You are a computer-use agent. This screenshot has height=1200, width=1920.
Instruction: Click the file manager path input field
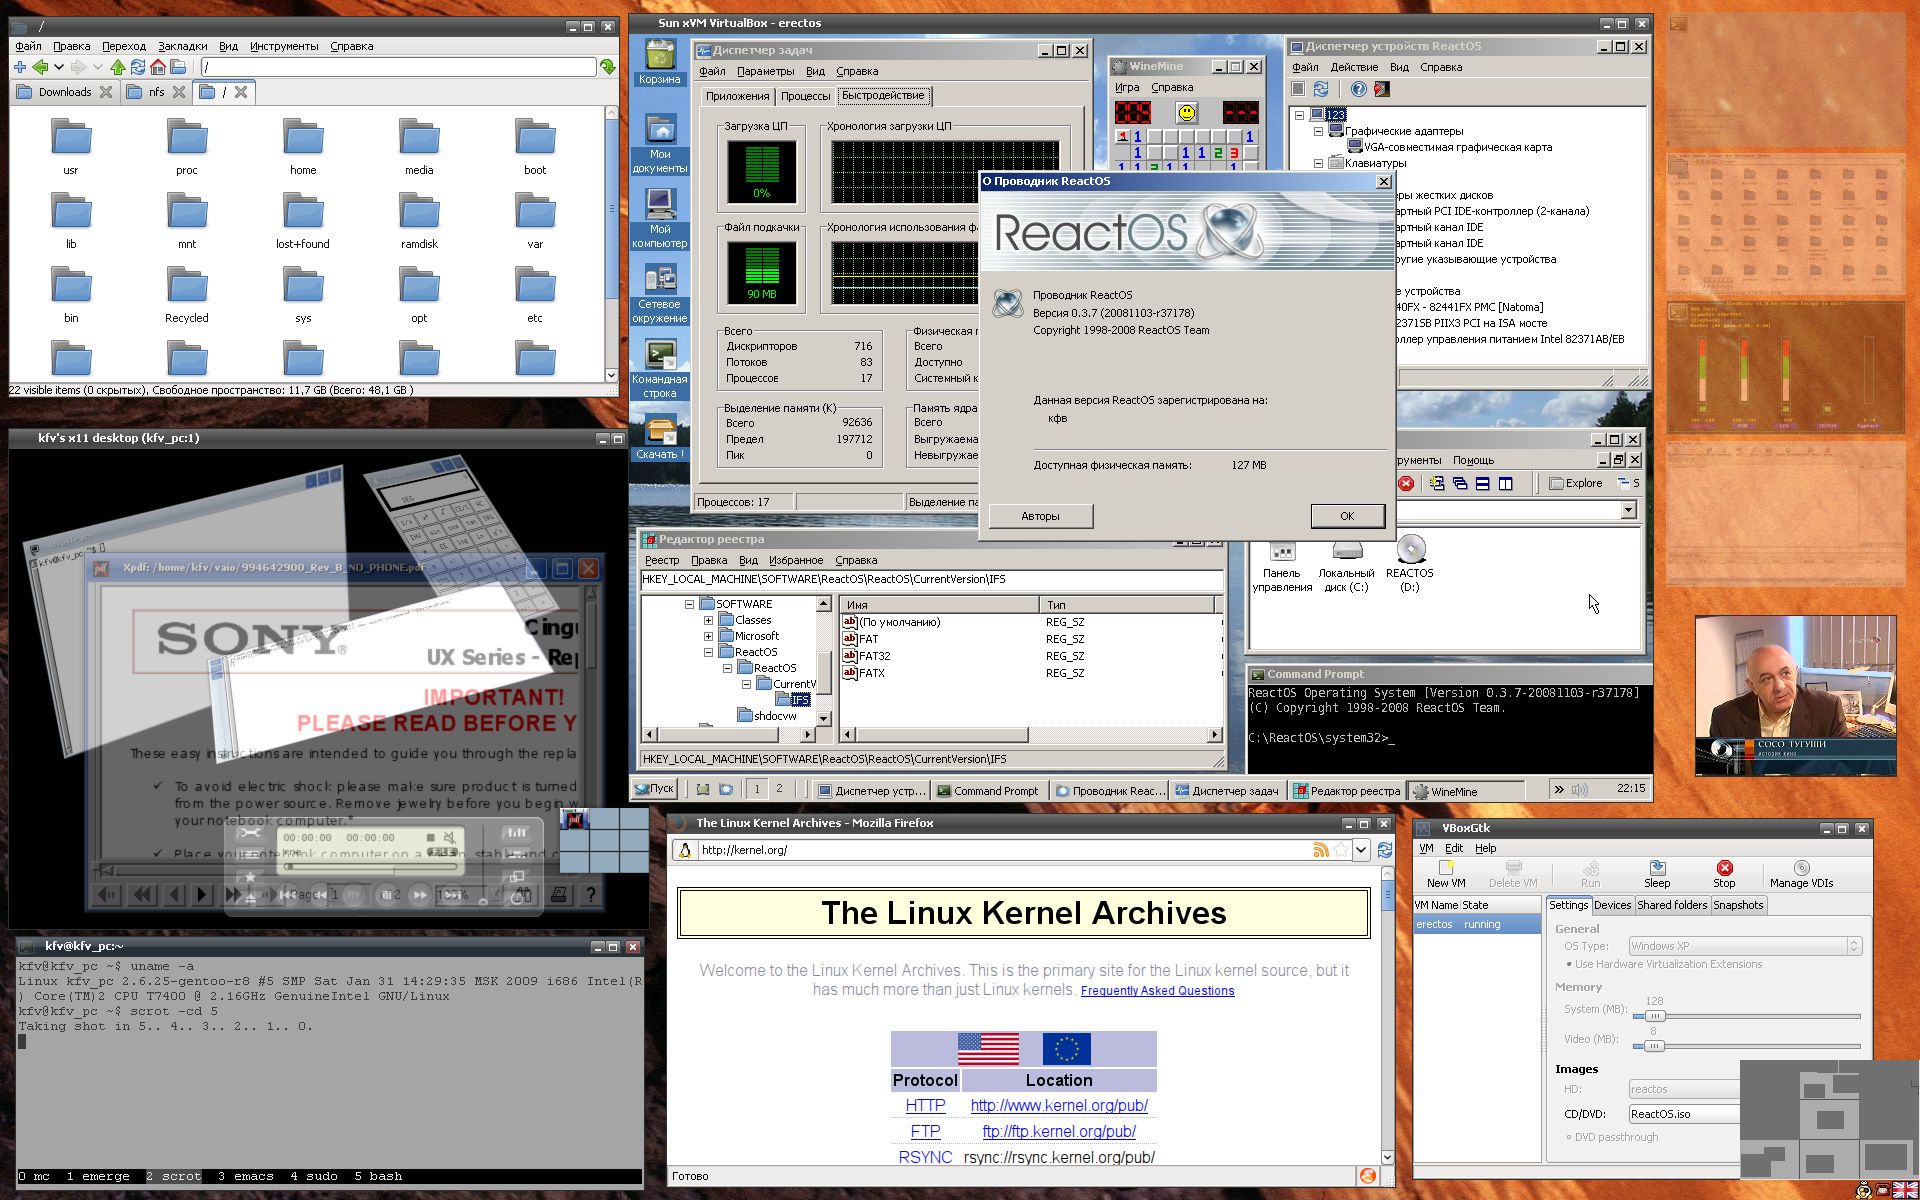tap(398, 67)
